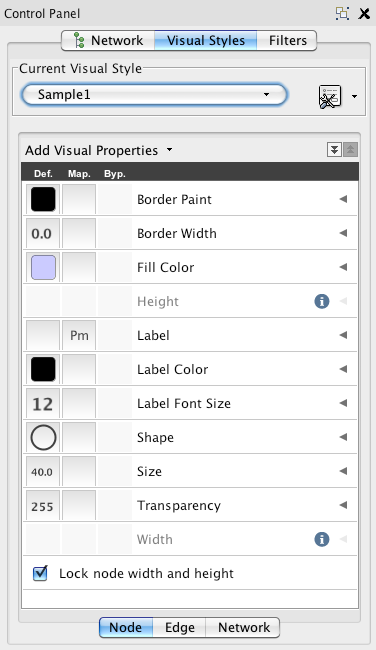Click the Fill Color default swatch
Viewport: 376px width, 650px height.
point(43,267)
